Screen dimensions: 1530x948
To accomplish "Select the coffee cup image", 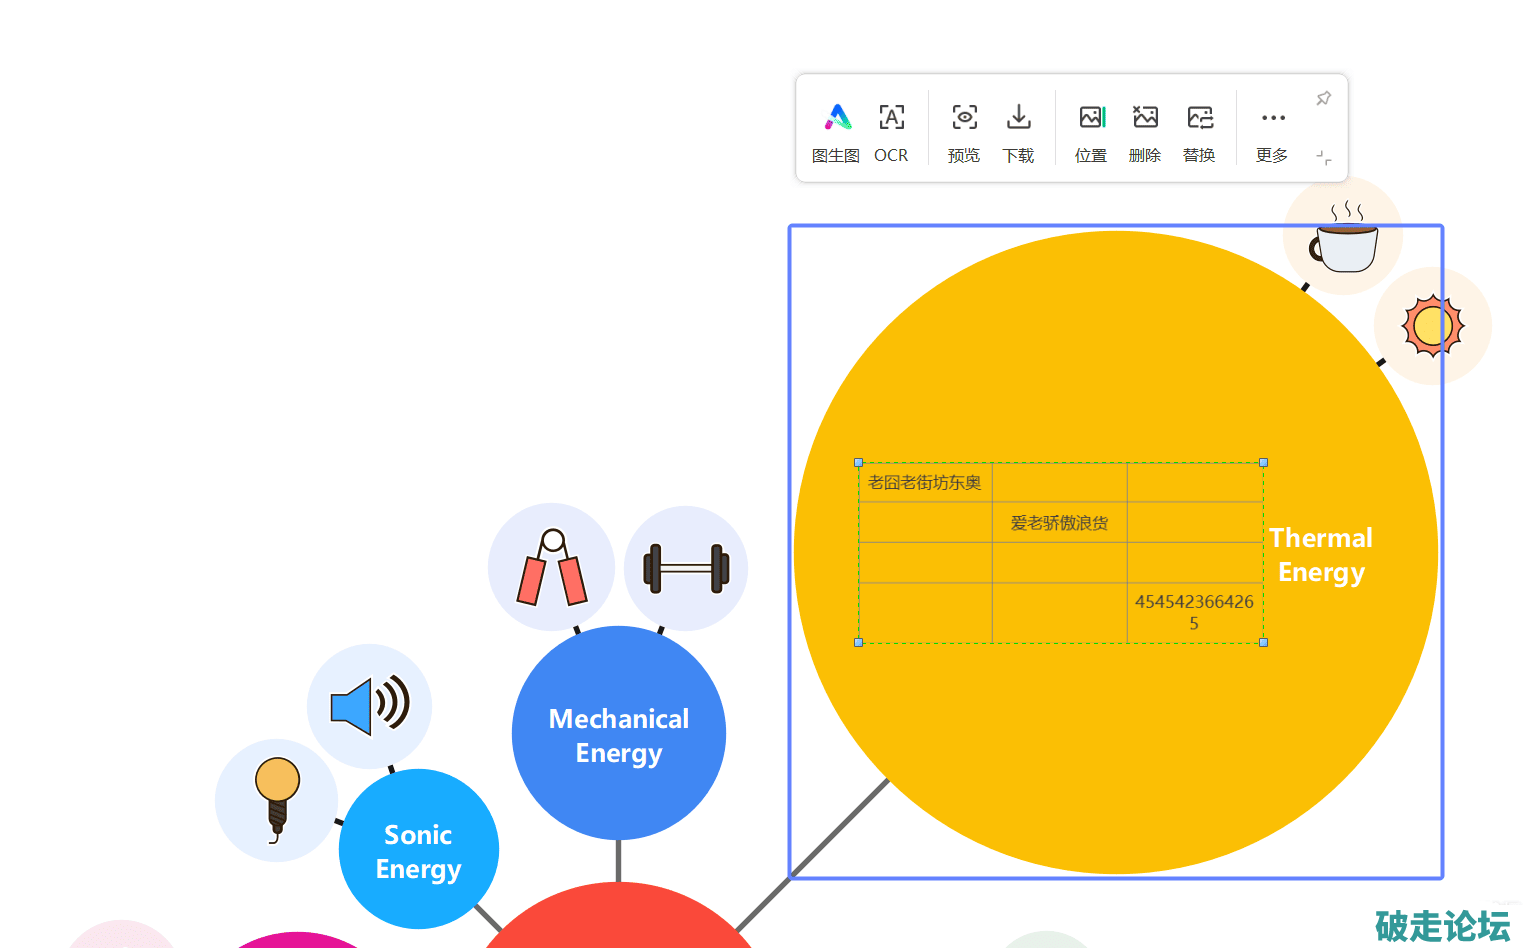I will pos(1343,237).
